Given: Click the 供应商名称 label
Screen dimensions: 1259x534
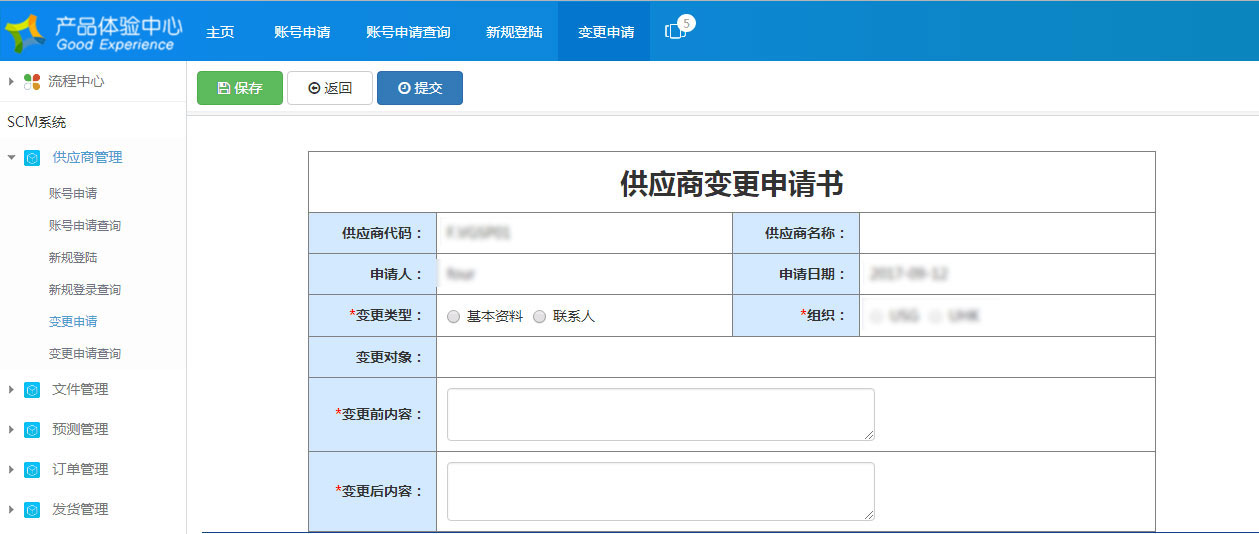Looking at the screenshot, I should [805, 233].
